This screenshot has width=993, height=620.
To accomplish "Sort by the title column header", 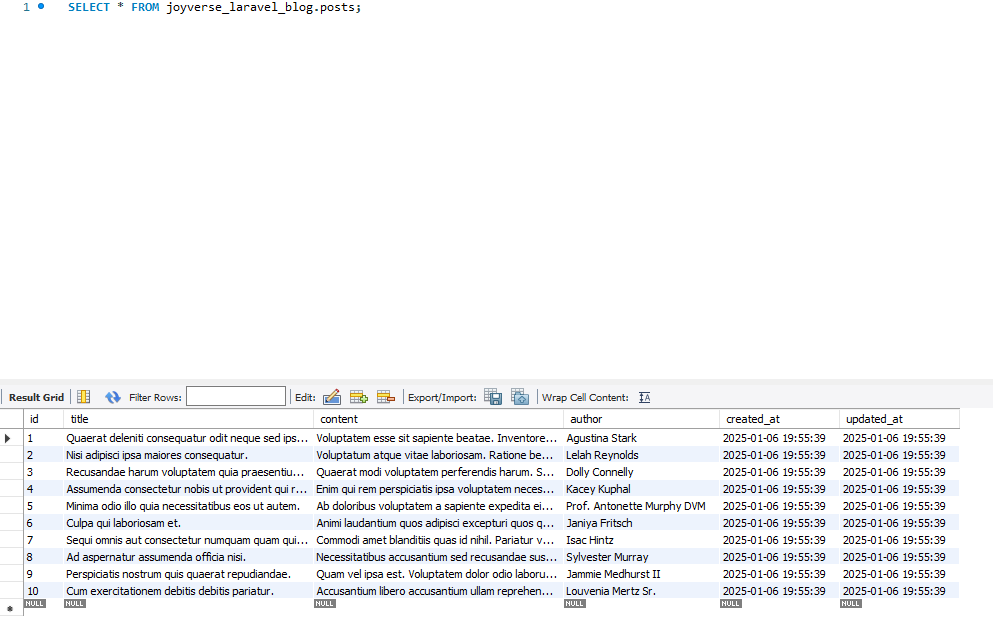I will [79, 419].
